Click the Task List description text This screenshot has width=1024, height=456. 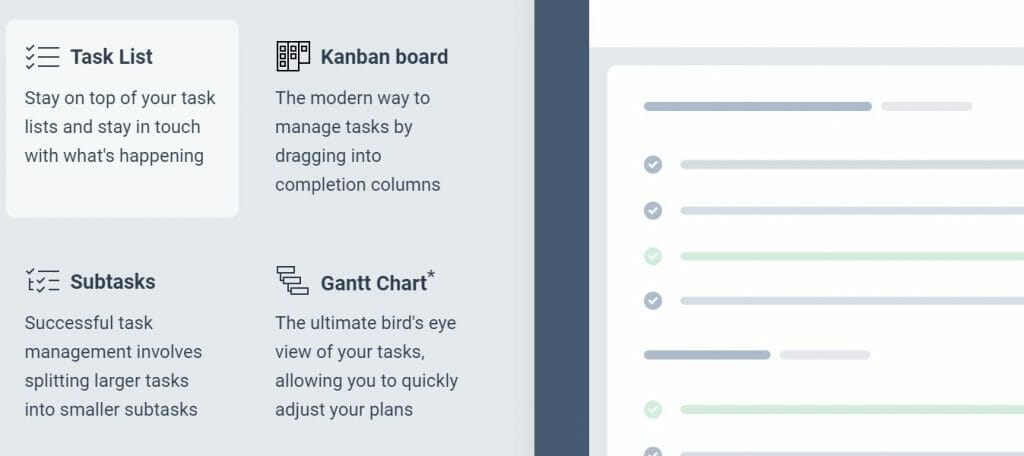click(120, 127)
